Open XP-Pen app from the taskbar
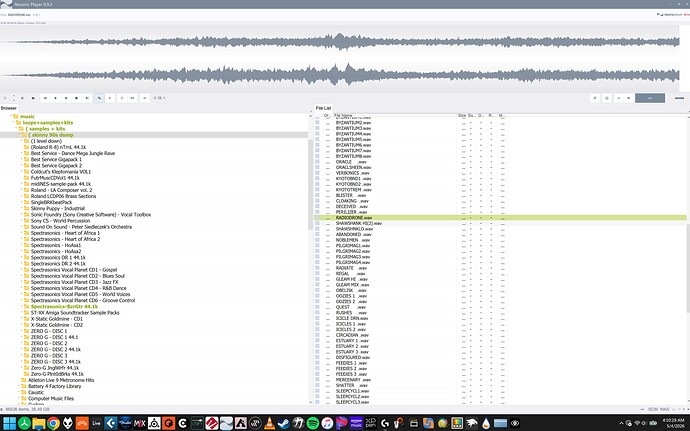The height and width of the screenshot is (431, 690). point(371,423)
